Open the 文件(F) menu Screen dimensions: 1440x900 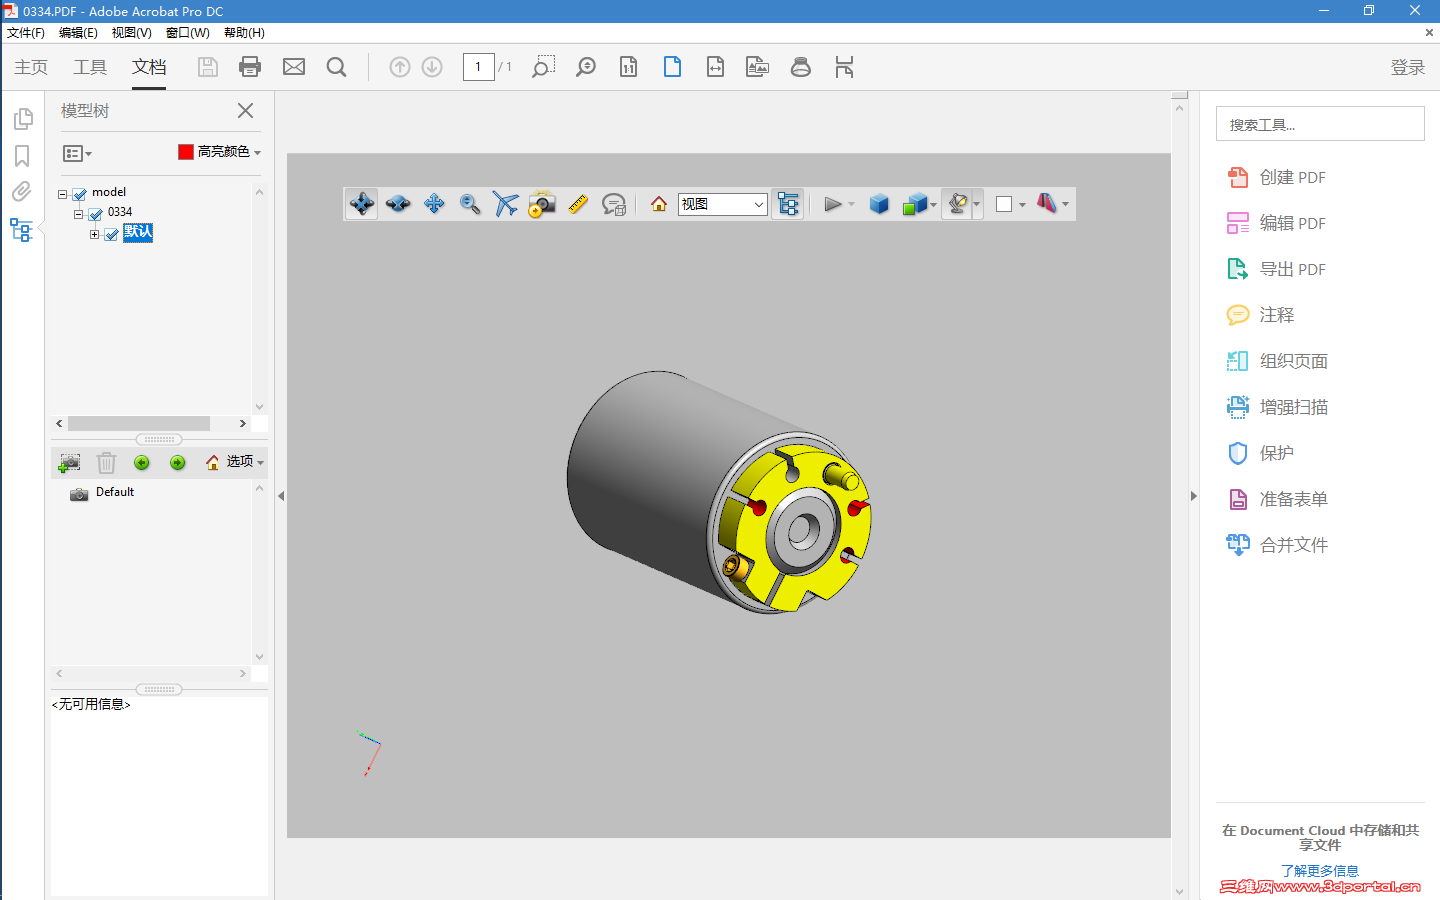point(26,33)
